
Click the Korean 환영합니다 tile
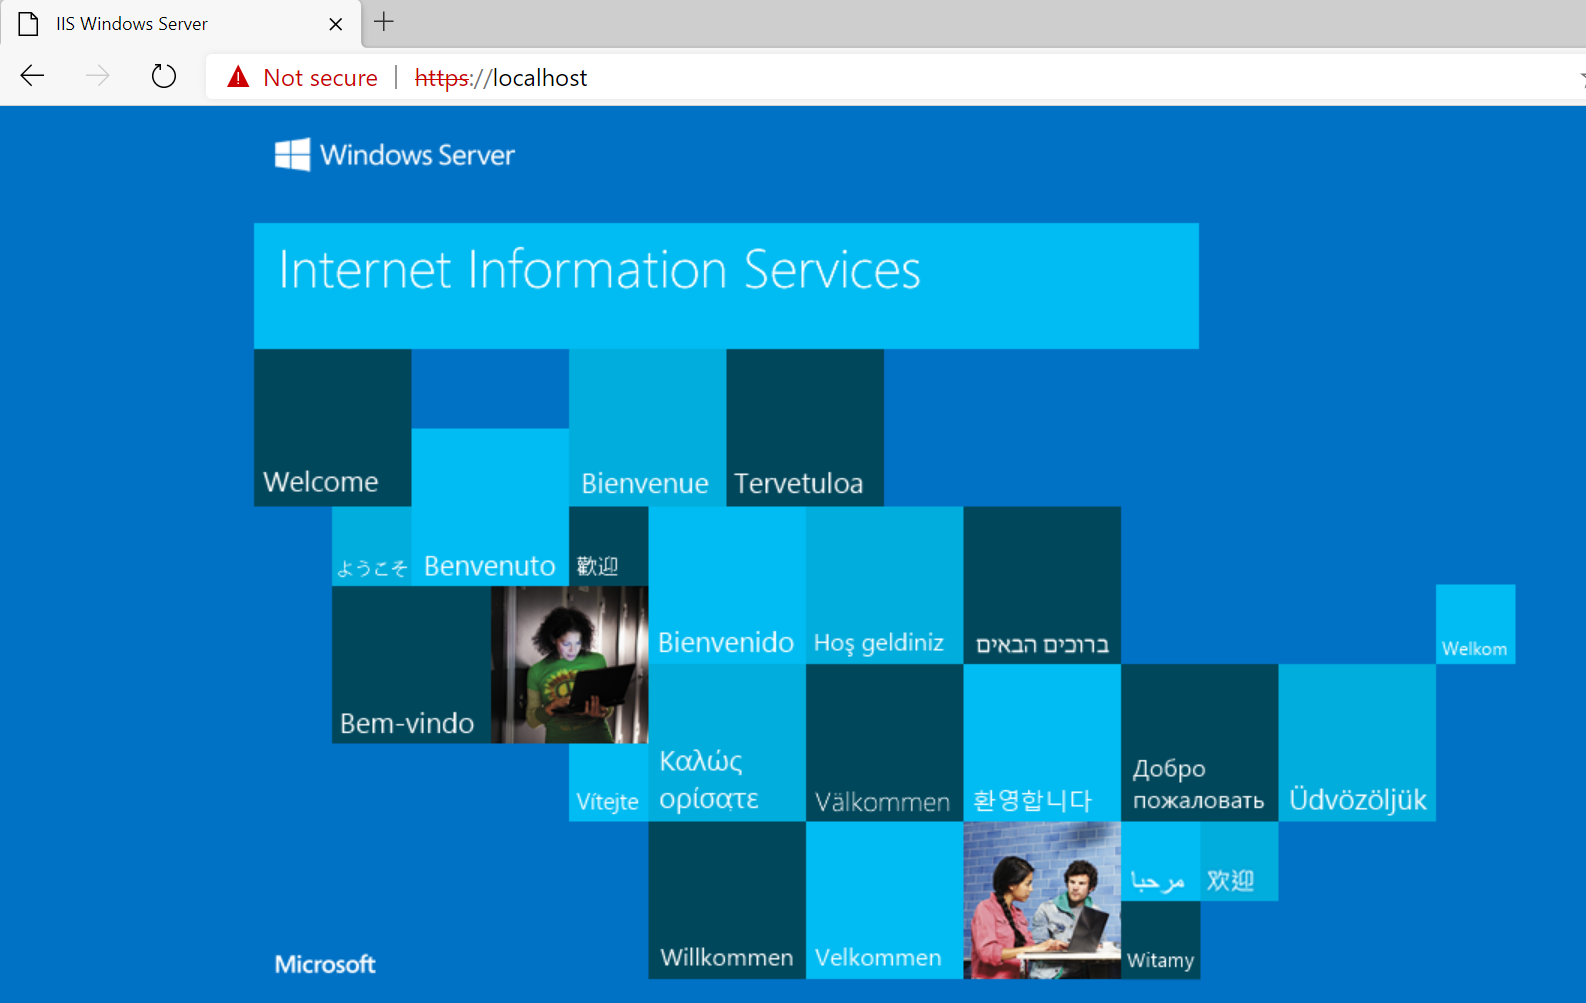pyautogui.click(x=1042, y=743)
